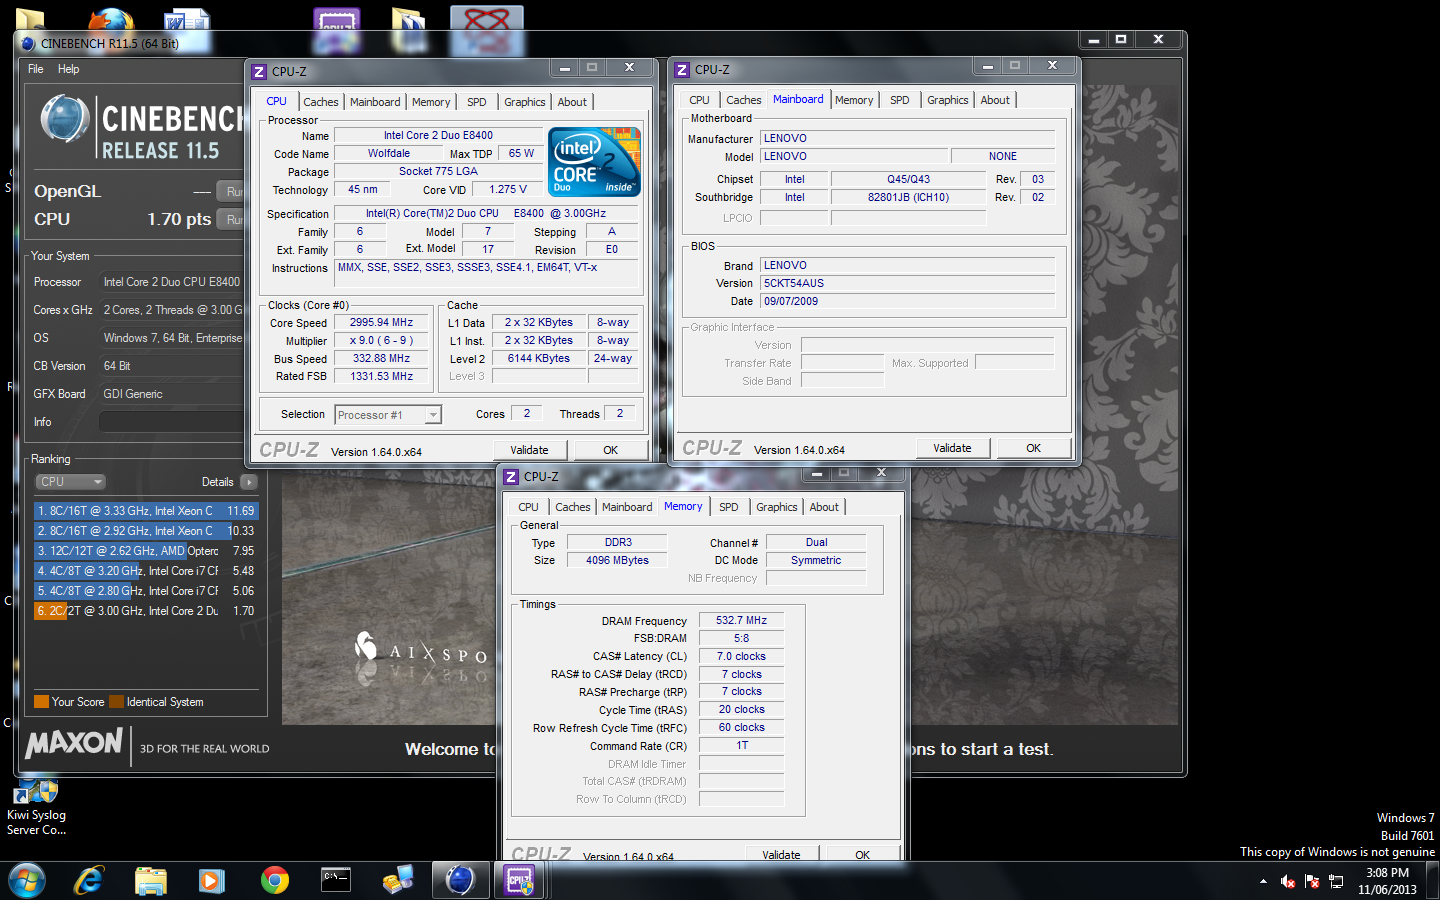Viewport: 1440px width, 900px height.
Task: Switch to Memory tab in CPU window
Action: coord(431,102)
